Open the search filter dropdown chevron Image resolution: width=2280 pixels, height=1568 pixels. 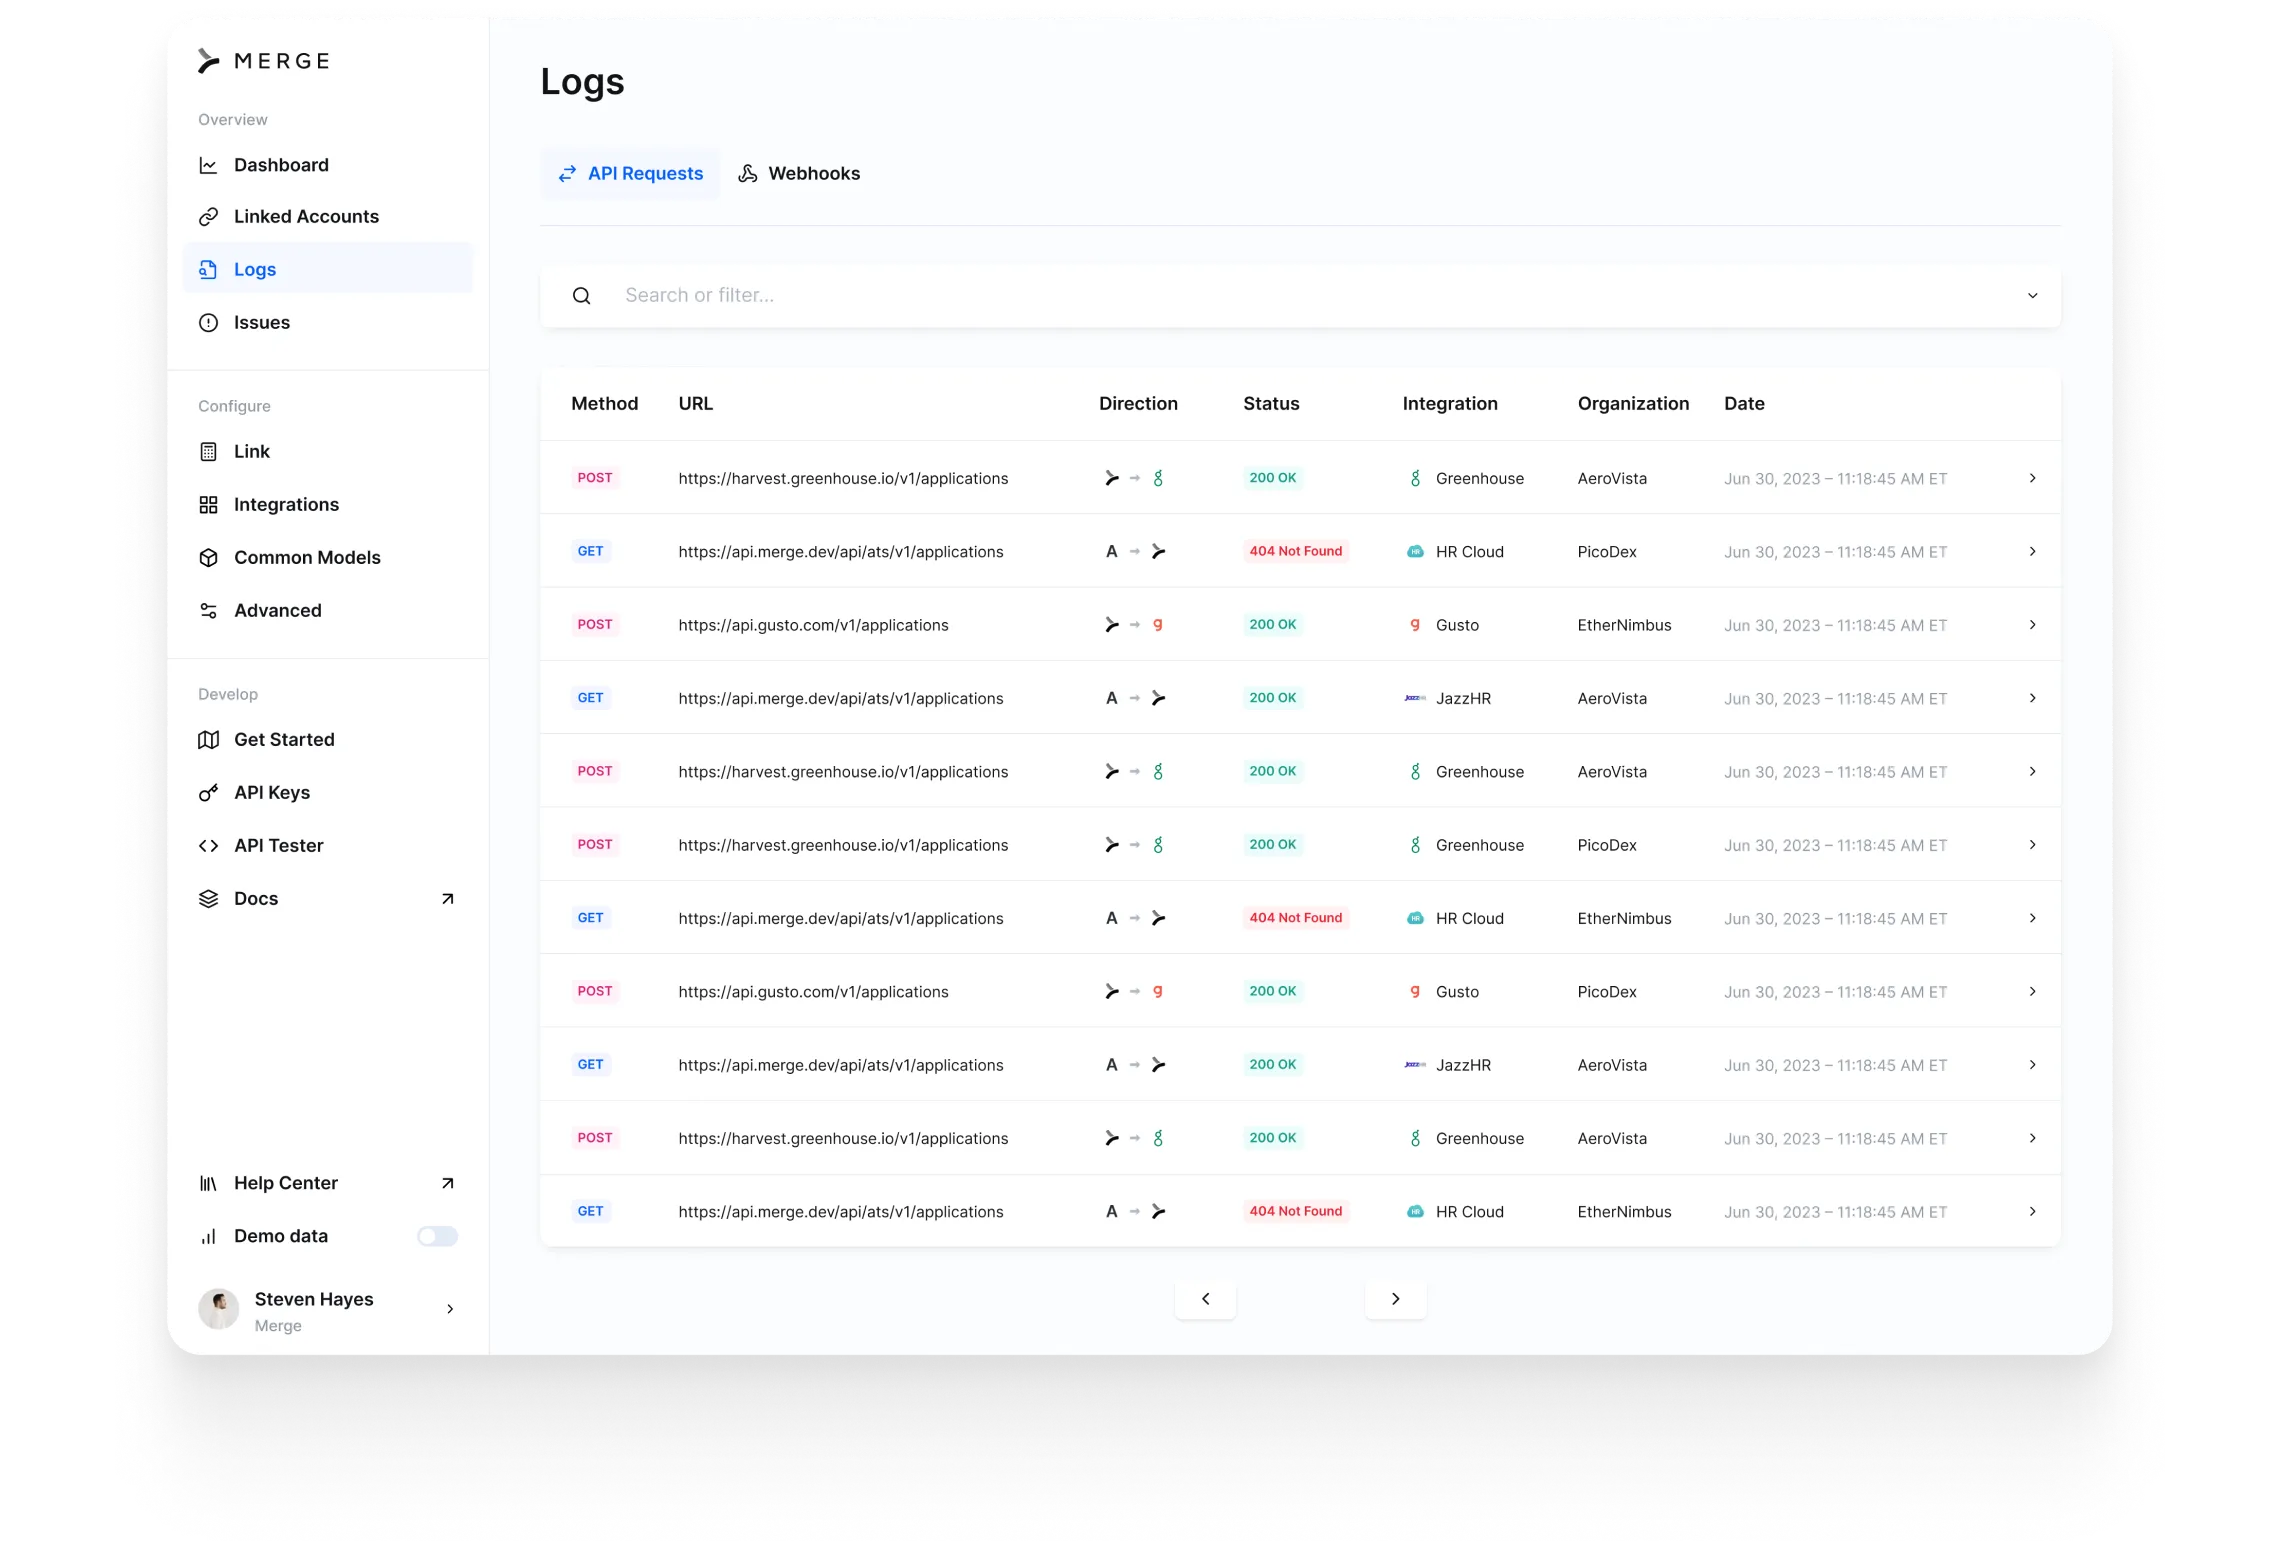point(2033,295)
